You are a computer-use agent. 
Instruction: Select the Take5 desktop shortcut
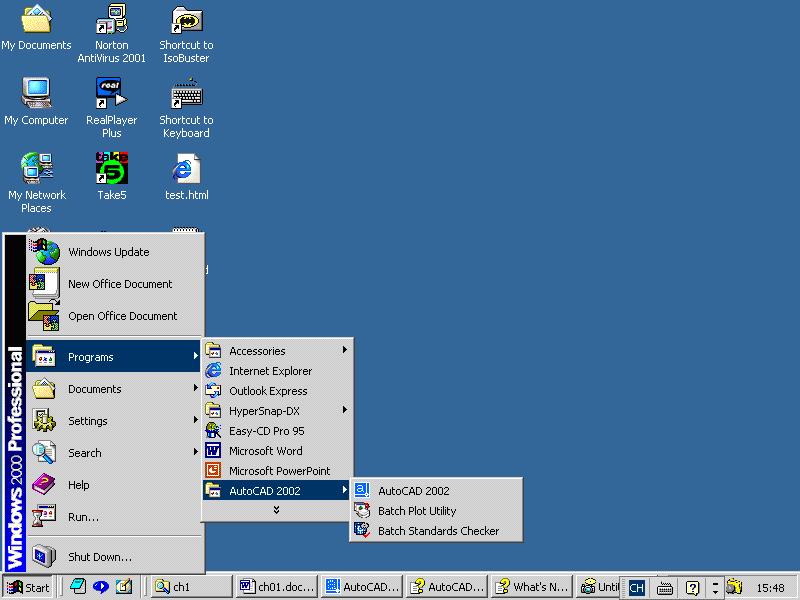click(111, 176)
